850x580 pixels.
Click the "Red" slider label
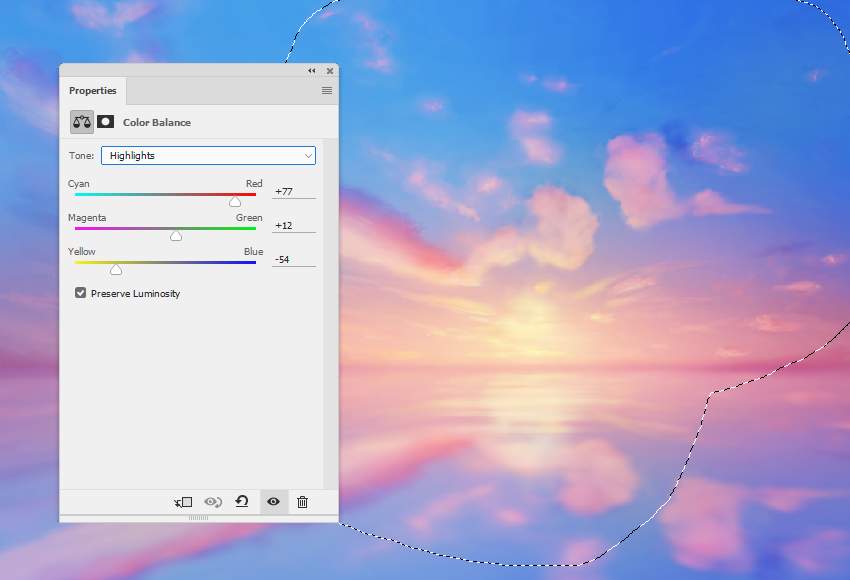(254, 184)
